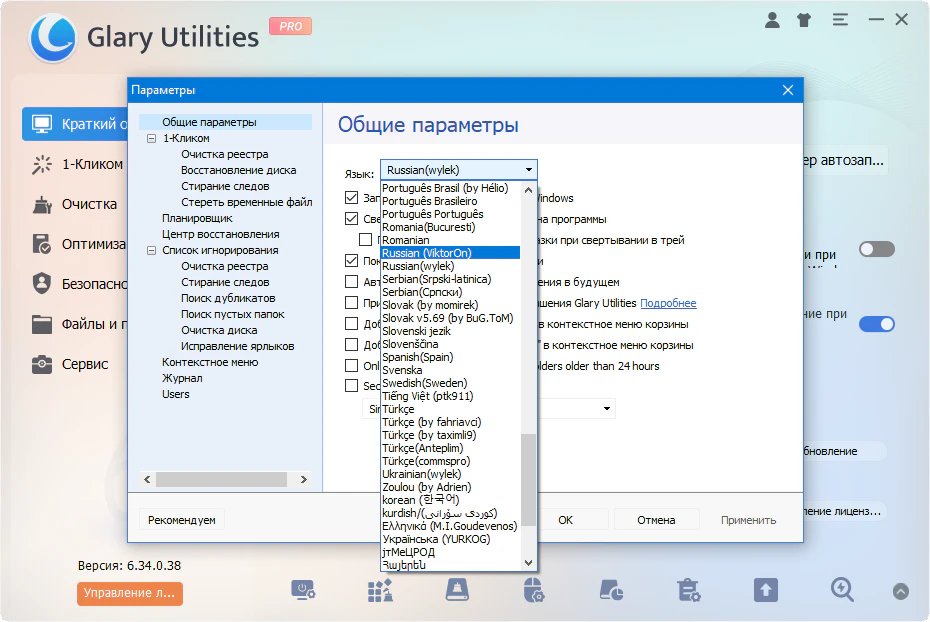
Task: Click the user account icon in the title bar
Action: tap(772, 19)
